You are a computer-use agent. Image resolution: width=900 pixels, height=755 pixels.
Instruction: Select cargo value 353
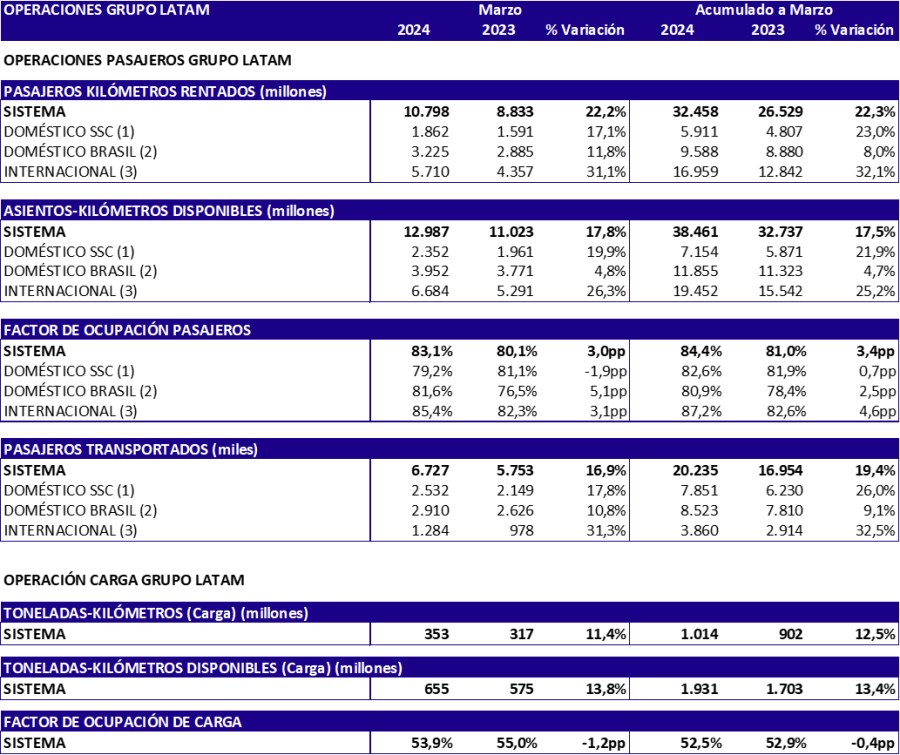pyautogui.click(x=437, y=634)
